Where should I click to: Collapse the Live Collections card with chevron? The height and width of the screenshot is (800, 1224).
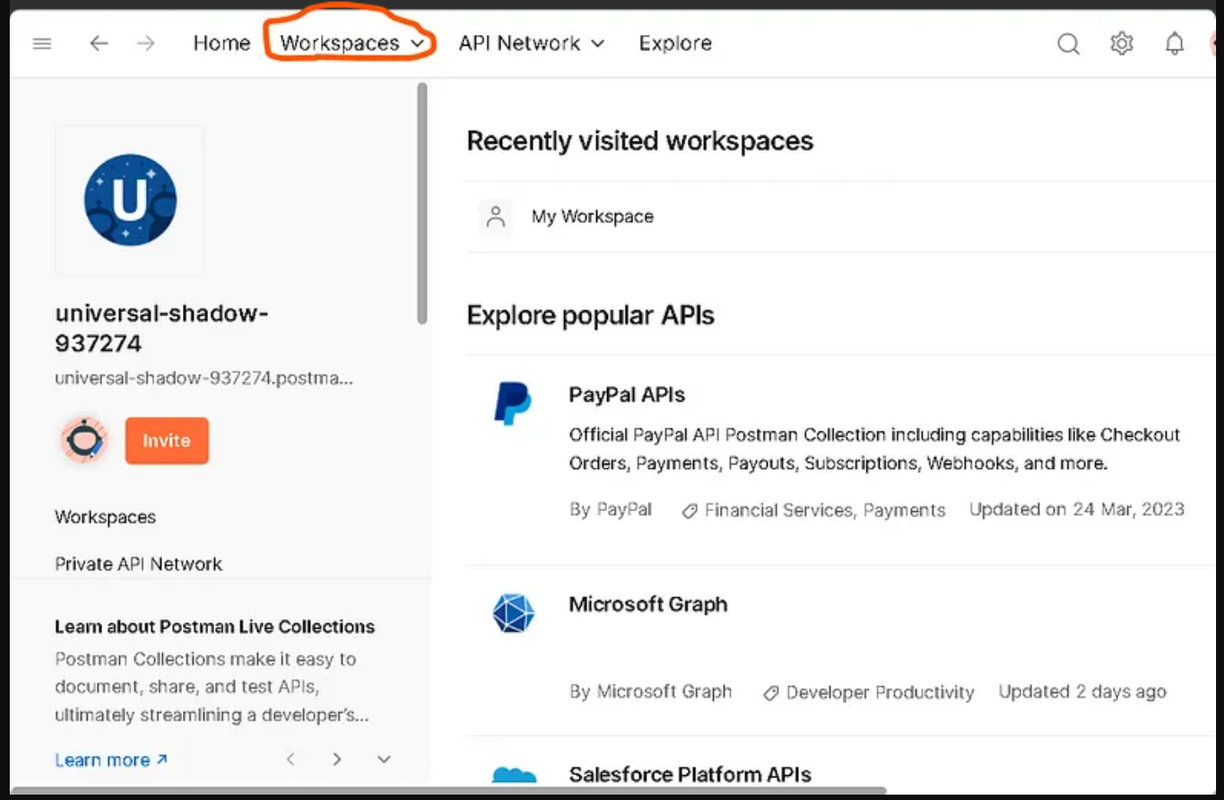(384, 759)
